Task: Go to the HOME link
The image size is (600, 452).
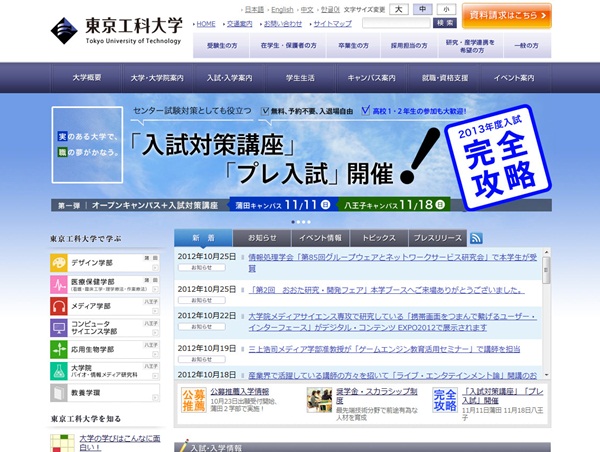Action: coord(206,24)
